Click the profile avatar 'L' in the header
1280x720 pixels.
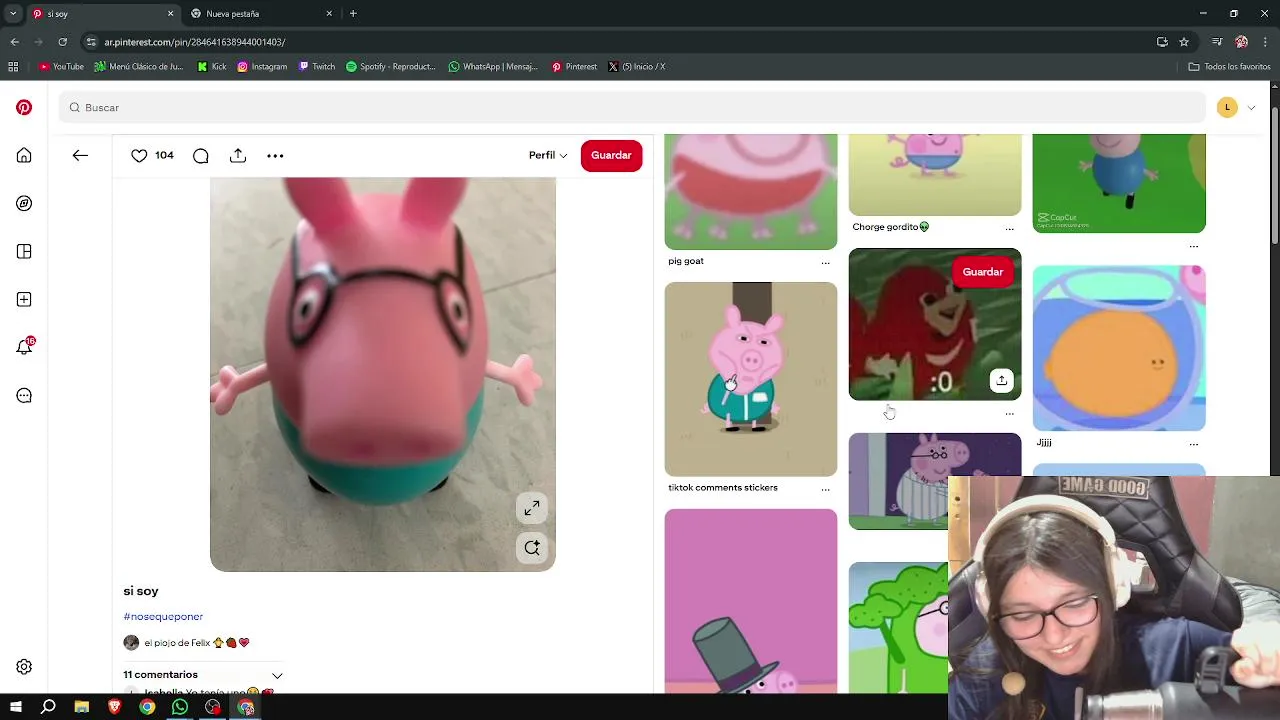click(x=1227, y=107)
